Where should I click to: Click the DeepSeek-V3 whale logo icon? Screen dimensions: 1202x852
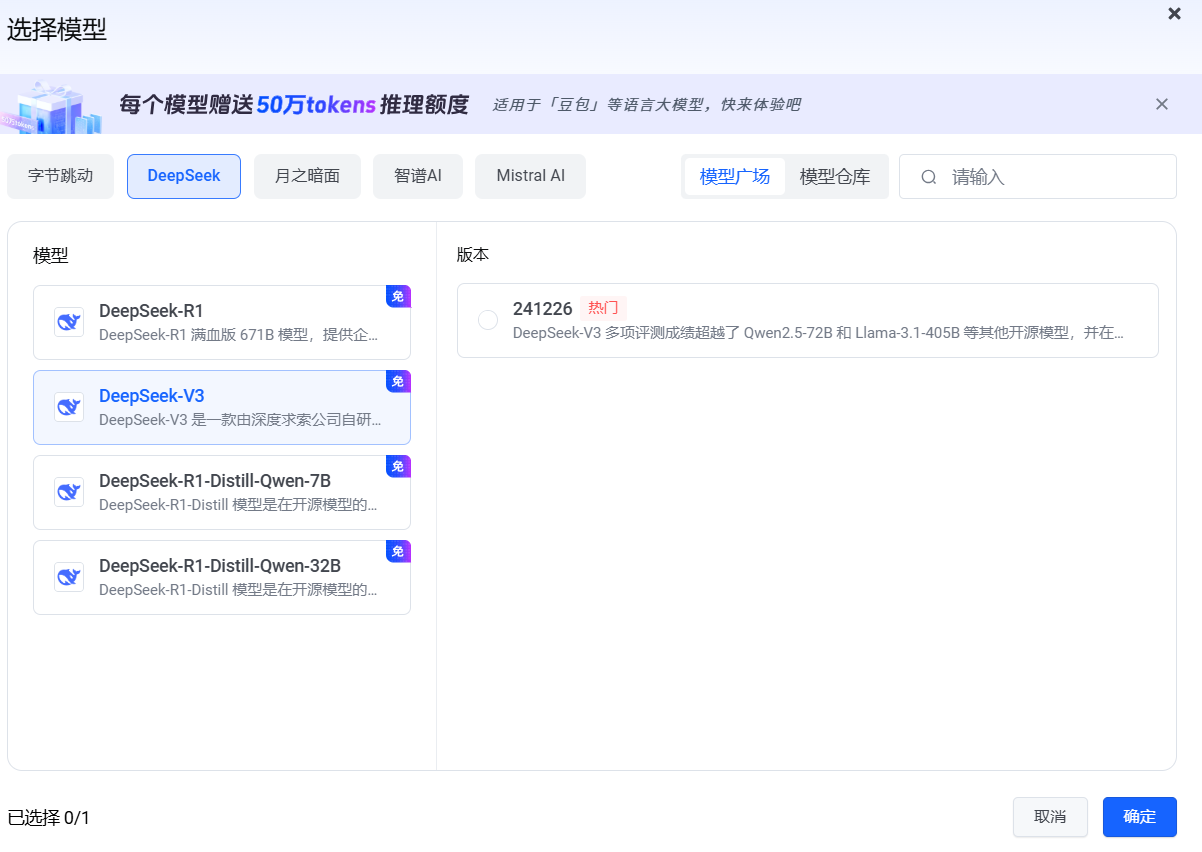coord(69,407)
